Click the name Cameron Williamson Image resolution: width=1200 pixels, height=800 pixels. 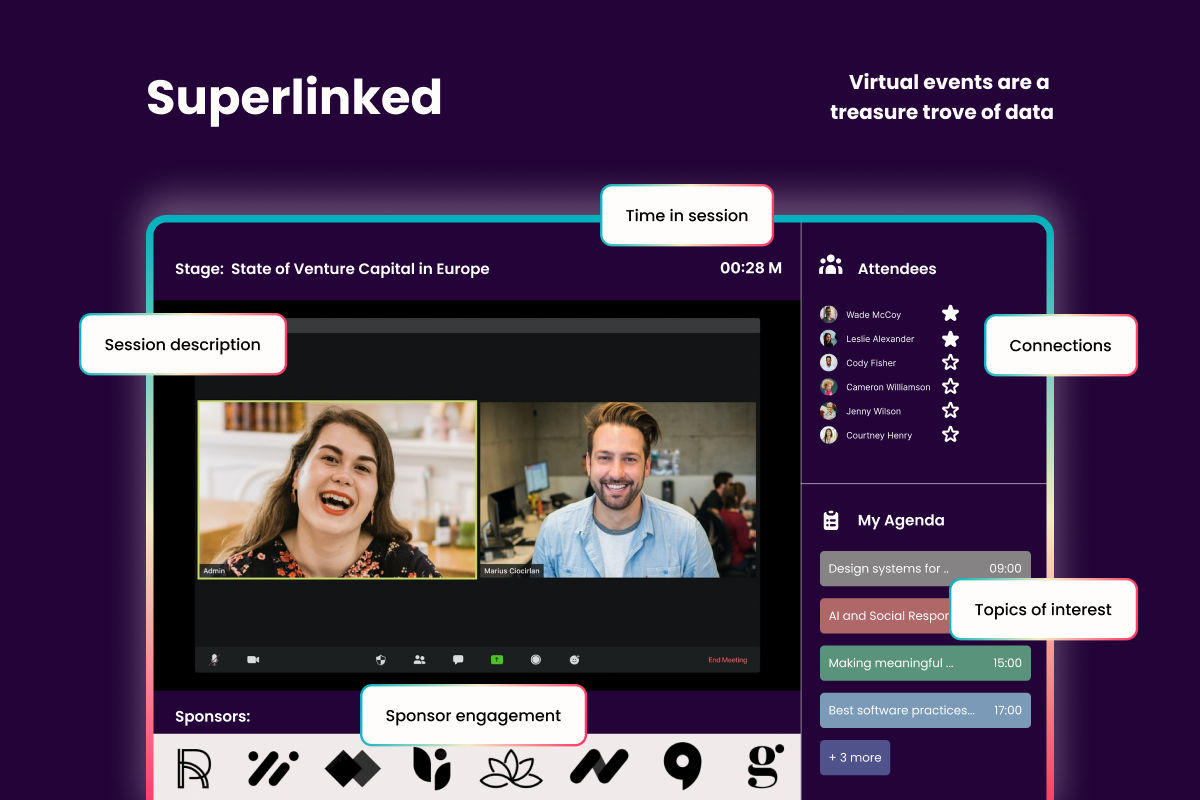pos(888,387)
